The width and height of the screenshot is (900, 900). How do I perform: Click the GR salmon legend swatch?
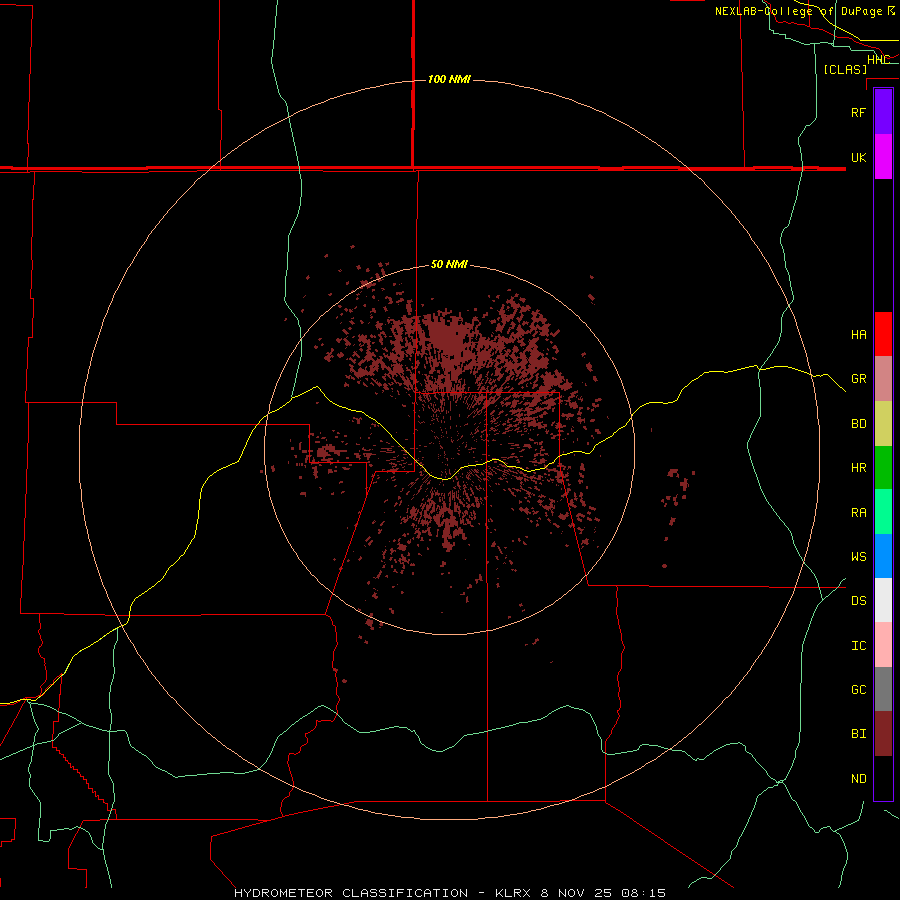pos(883,379)
